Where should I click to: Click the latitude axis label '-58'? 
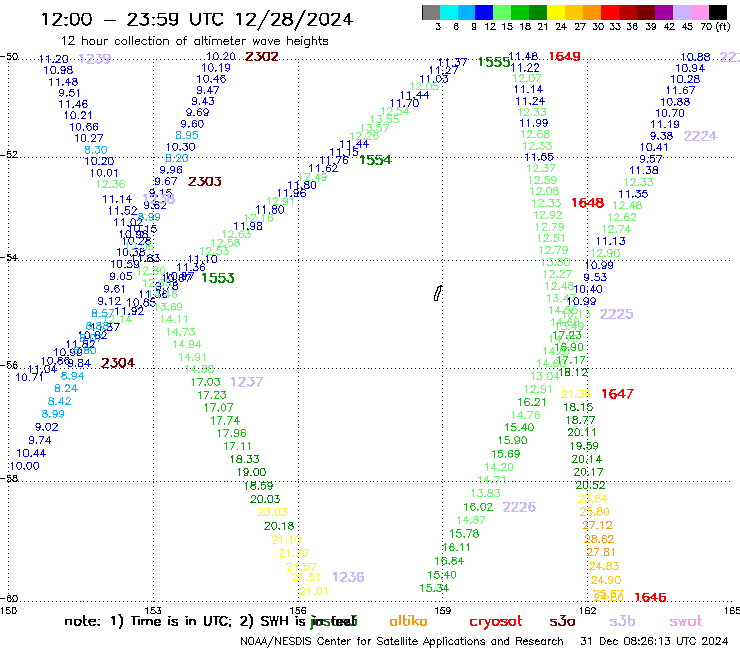coord(9,479)
